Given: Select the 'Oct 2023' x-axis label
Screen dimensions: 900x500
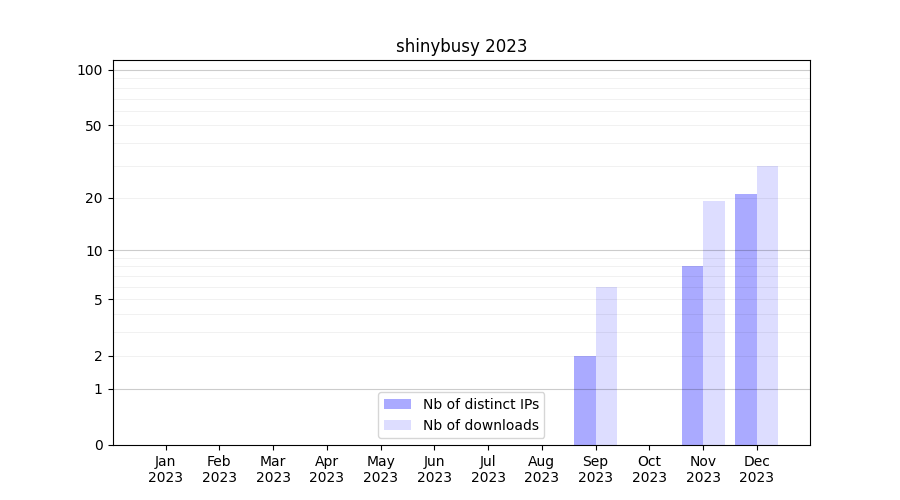Looking at the screenshot, I should 649,469.
